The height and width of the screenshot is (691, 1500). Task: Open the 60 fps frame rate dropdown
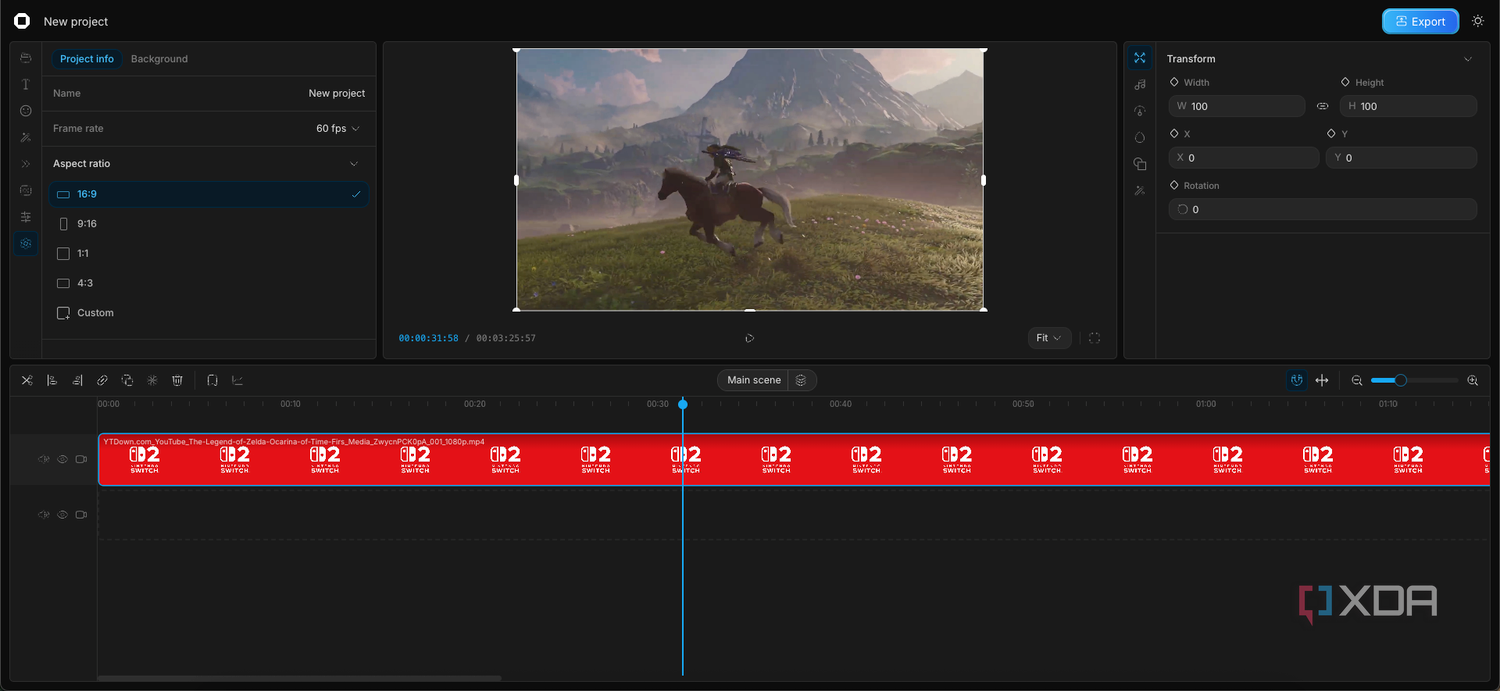pos(338,128)
